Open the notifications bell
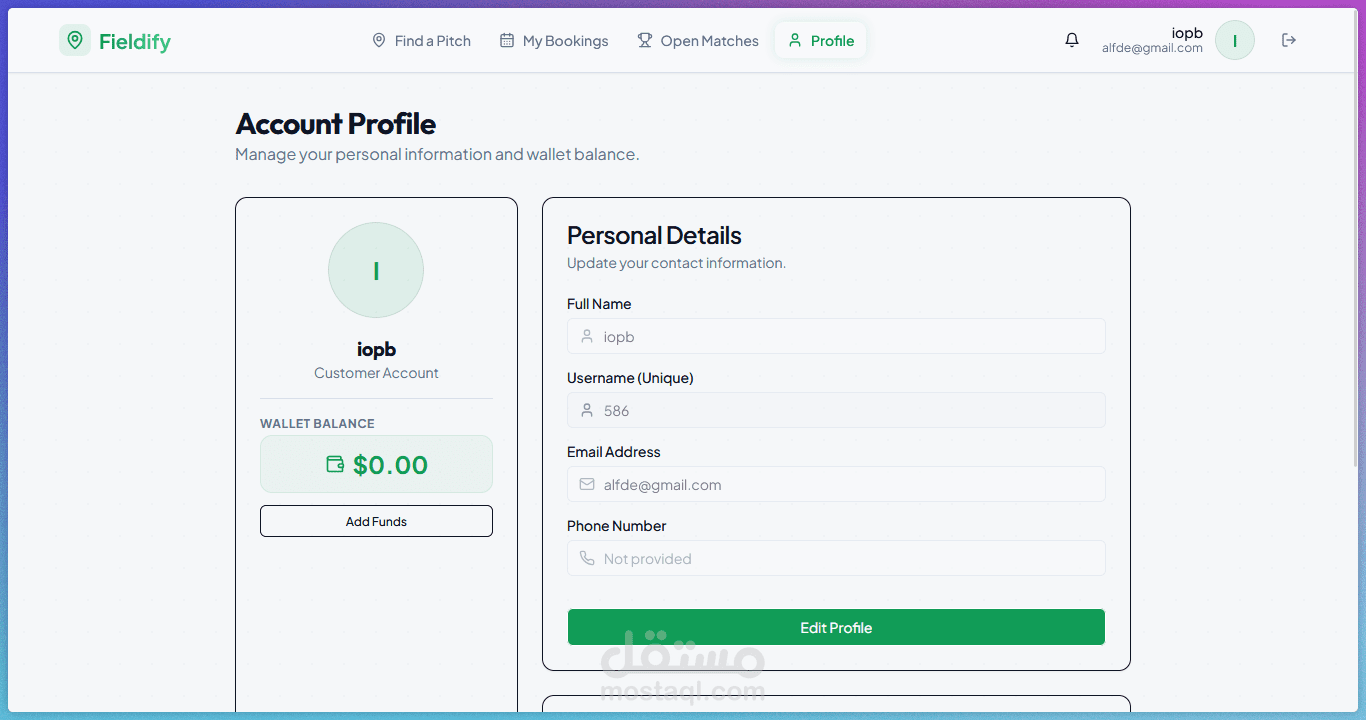Screen dimensions: 1366x720 coord(1072,40)
